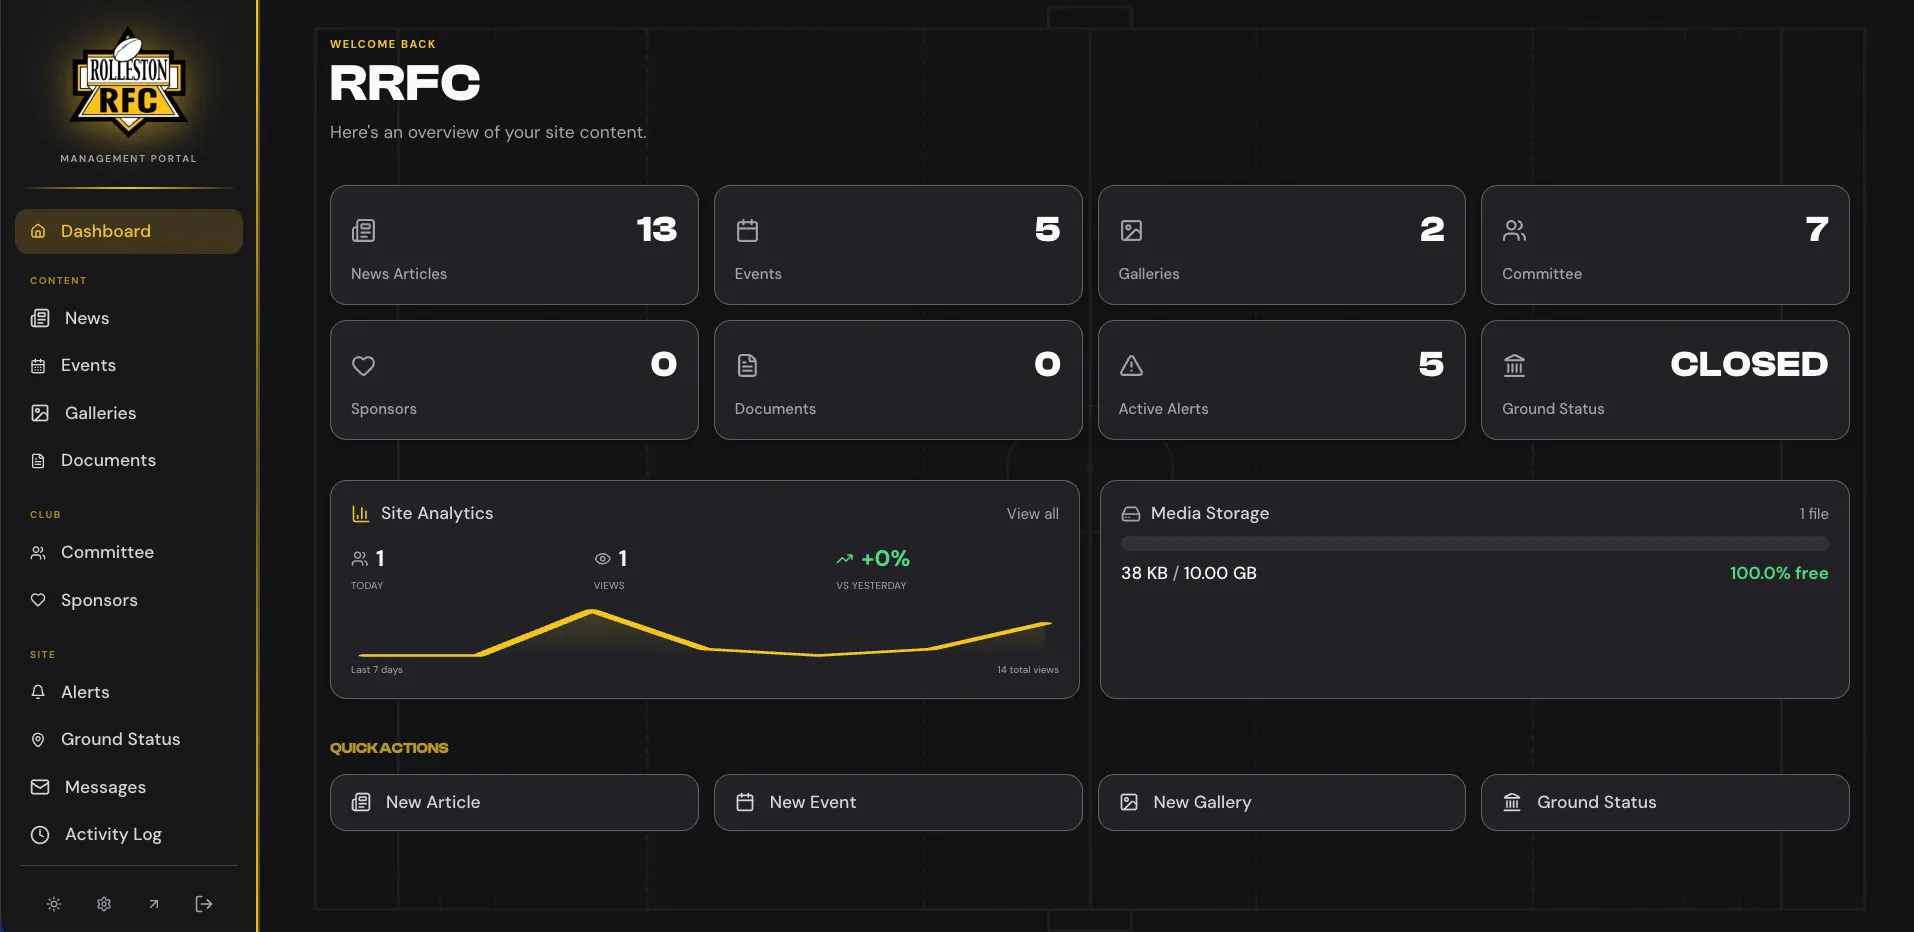Viewport: 1914px width, 932px height.
Task: Click the Last 7 days label
Action: 377,670
